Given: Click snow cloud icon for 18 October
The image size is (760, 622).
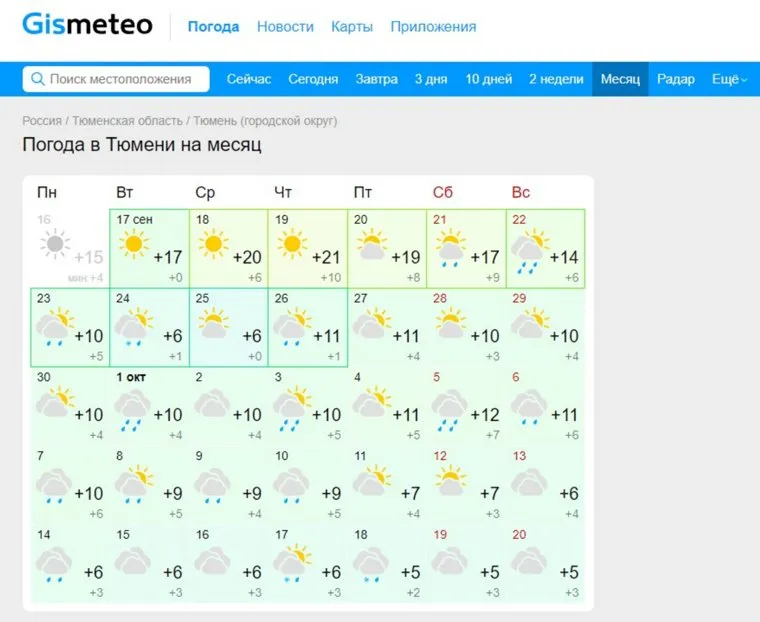Looking at the screenshot, I should click(x=370, y=563).
